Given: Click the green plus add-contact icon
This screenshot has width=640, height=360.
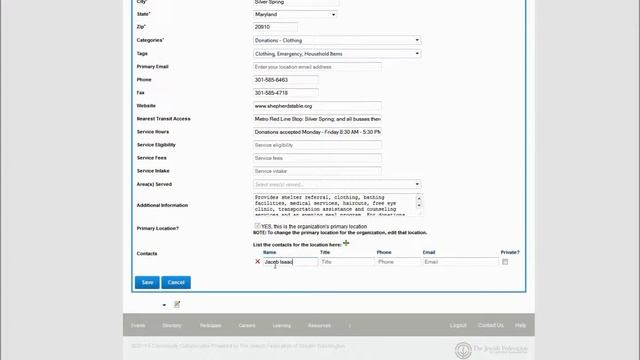Looking at the screenshot, I should pos(346,243).
